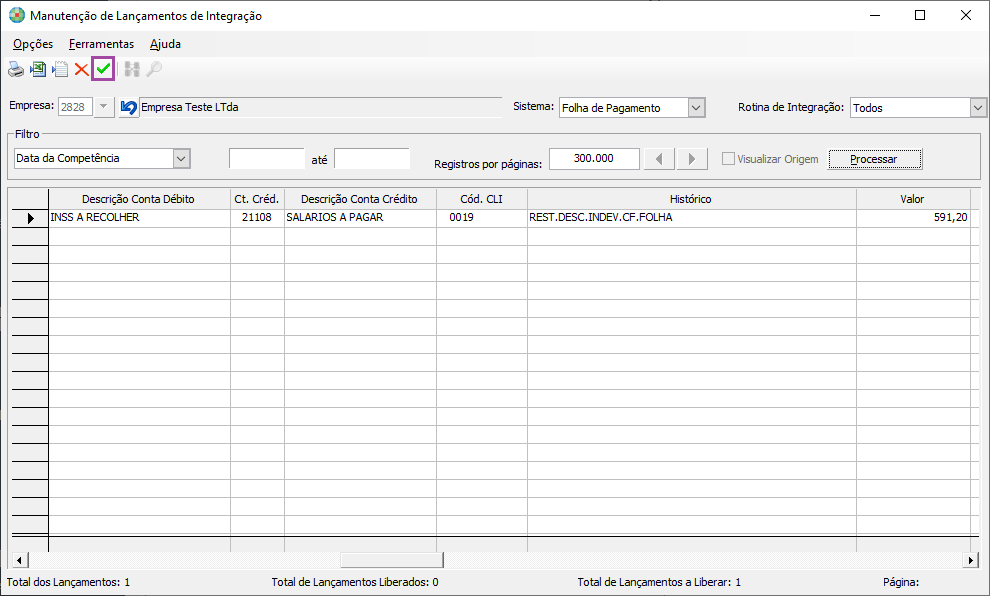Click the grayed binoculars search icon

132,69
